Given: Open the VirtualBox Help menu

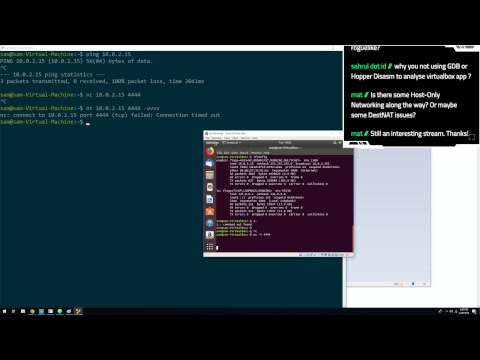Looking at the screenshot, I should (255, 138).
